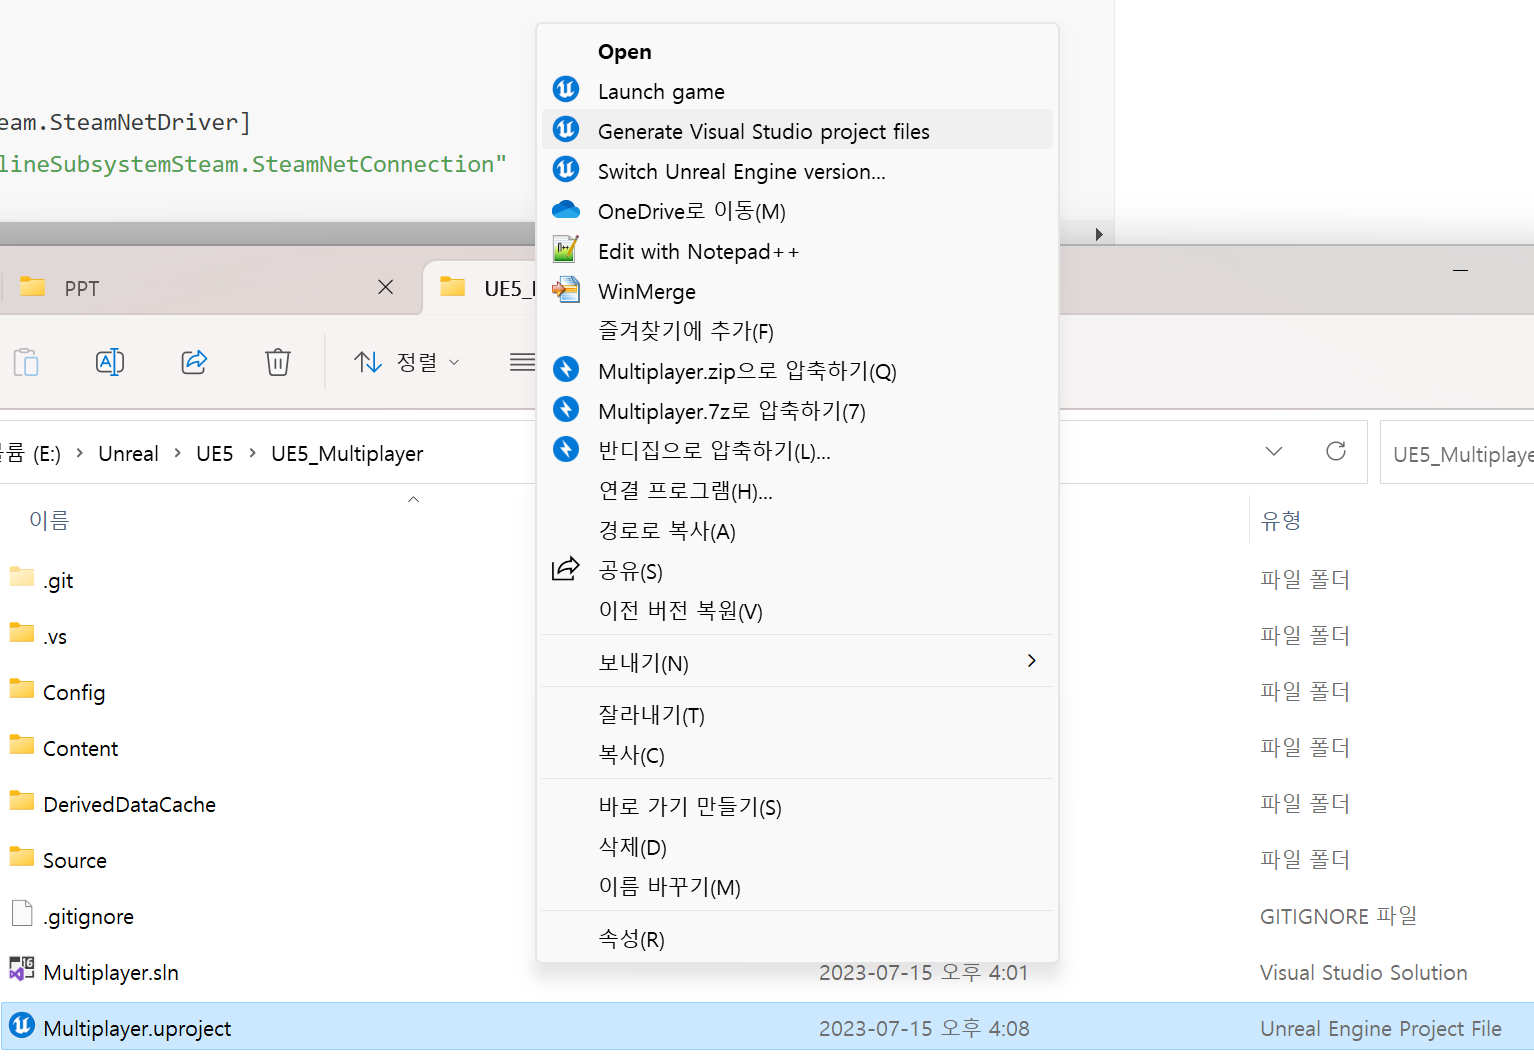Select 삭제(D) delete entry
Screen dimensions: 1534x1063
797,847
